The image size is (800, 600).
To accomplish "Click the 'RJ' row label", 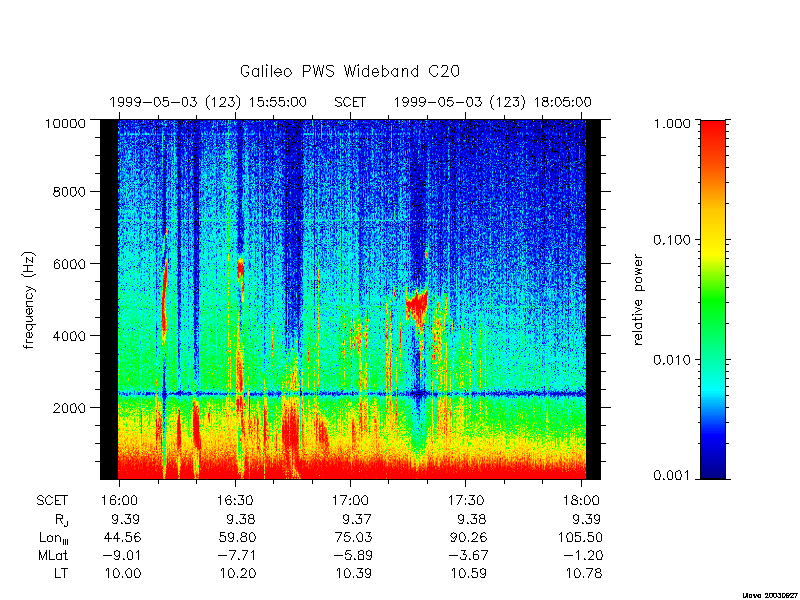I will [61, 520].
